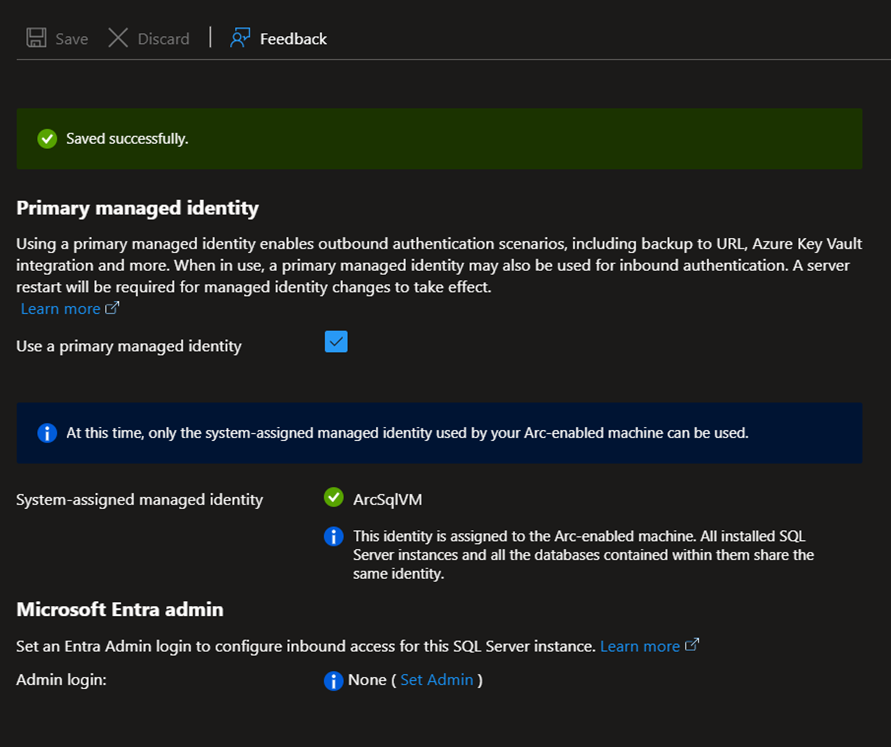
Task: Click the Microsoft Entra admin heading
Action: [x=120, y=609]
